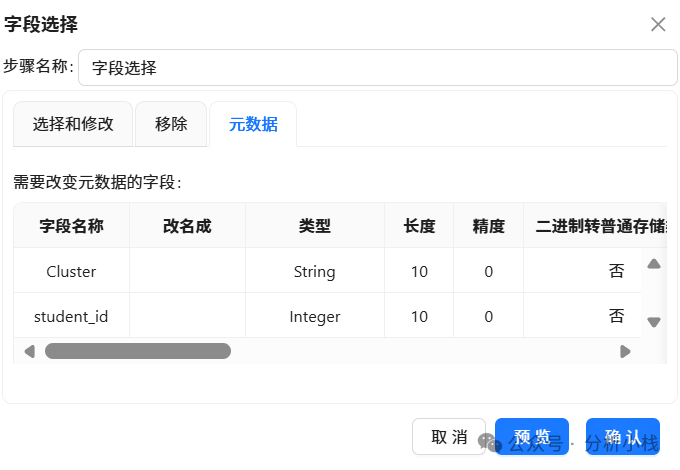Click the 取消 button
Screen dimensions: 680x470
[449, 437]
